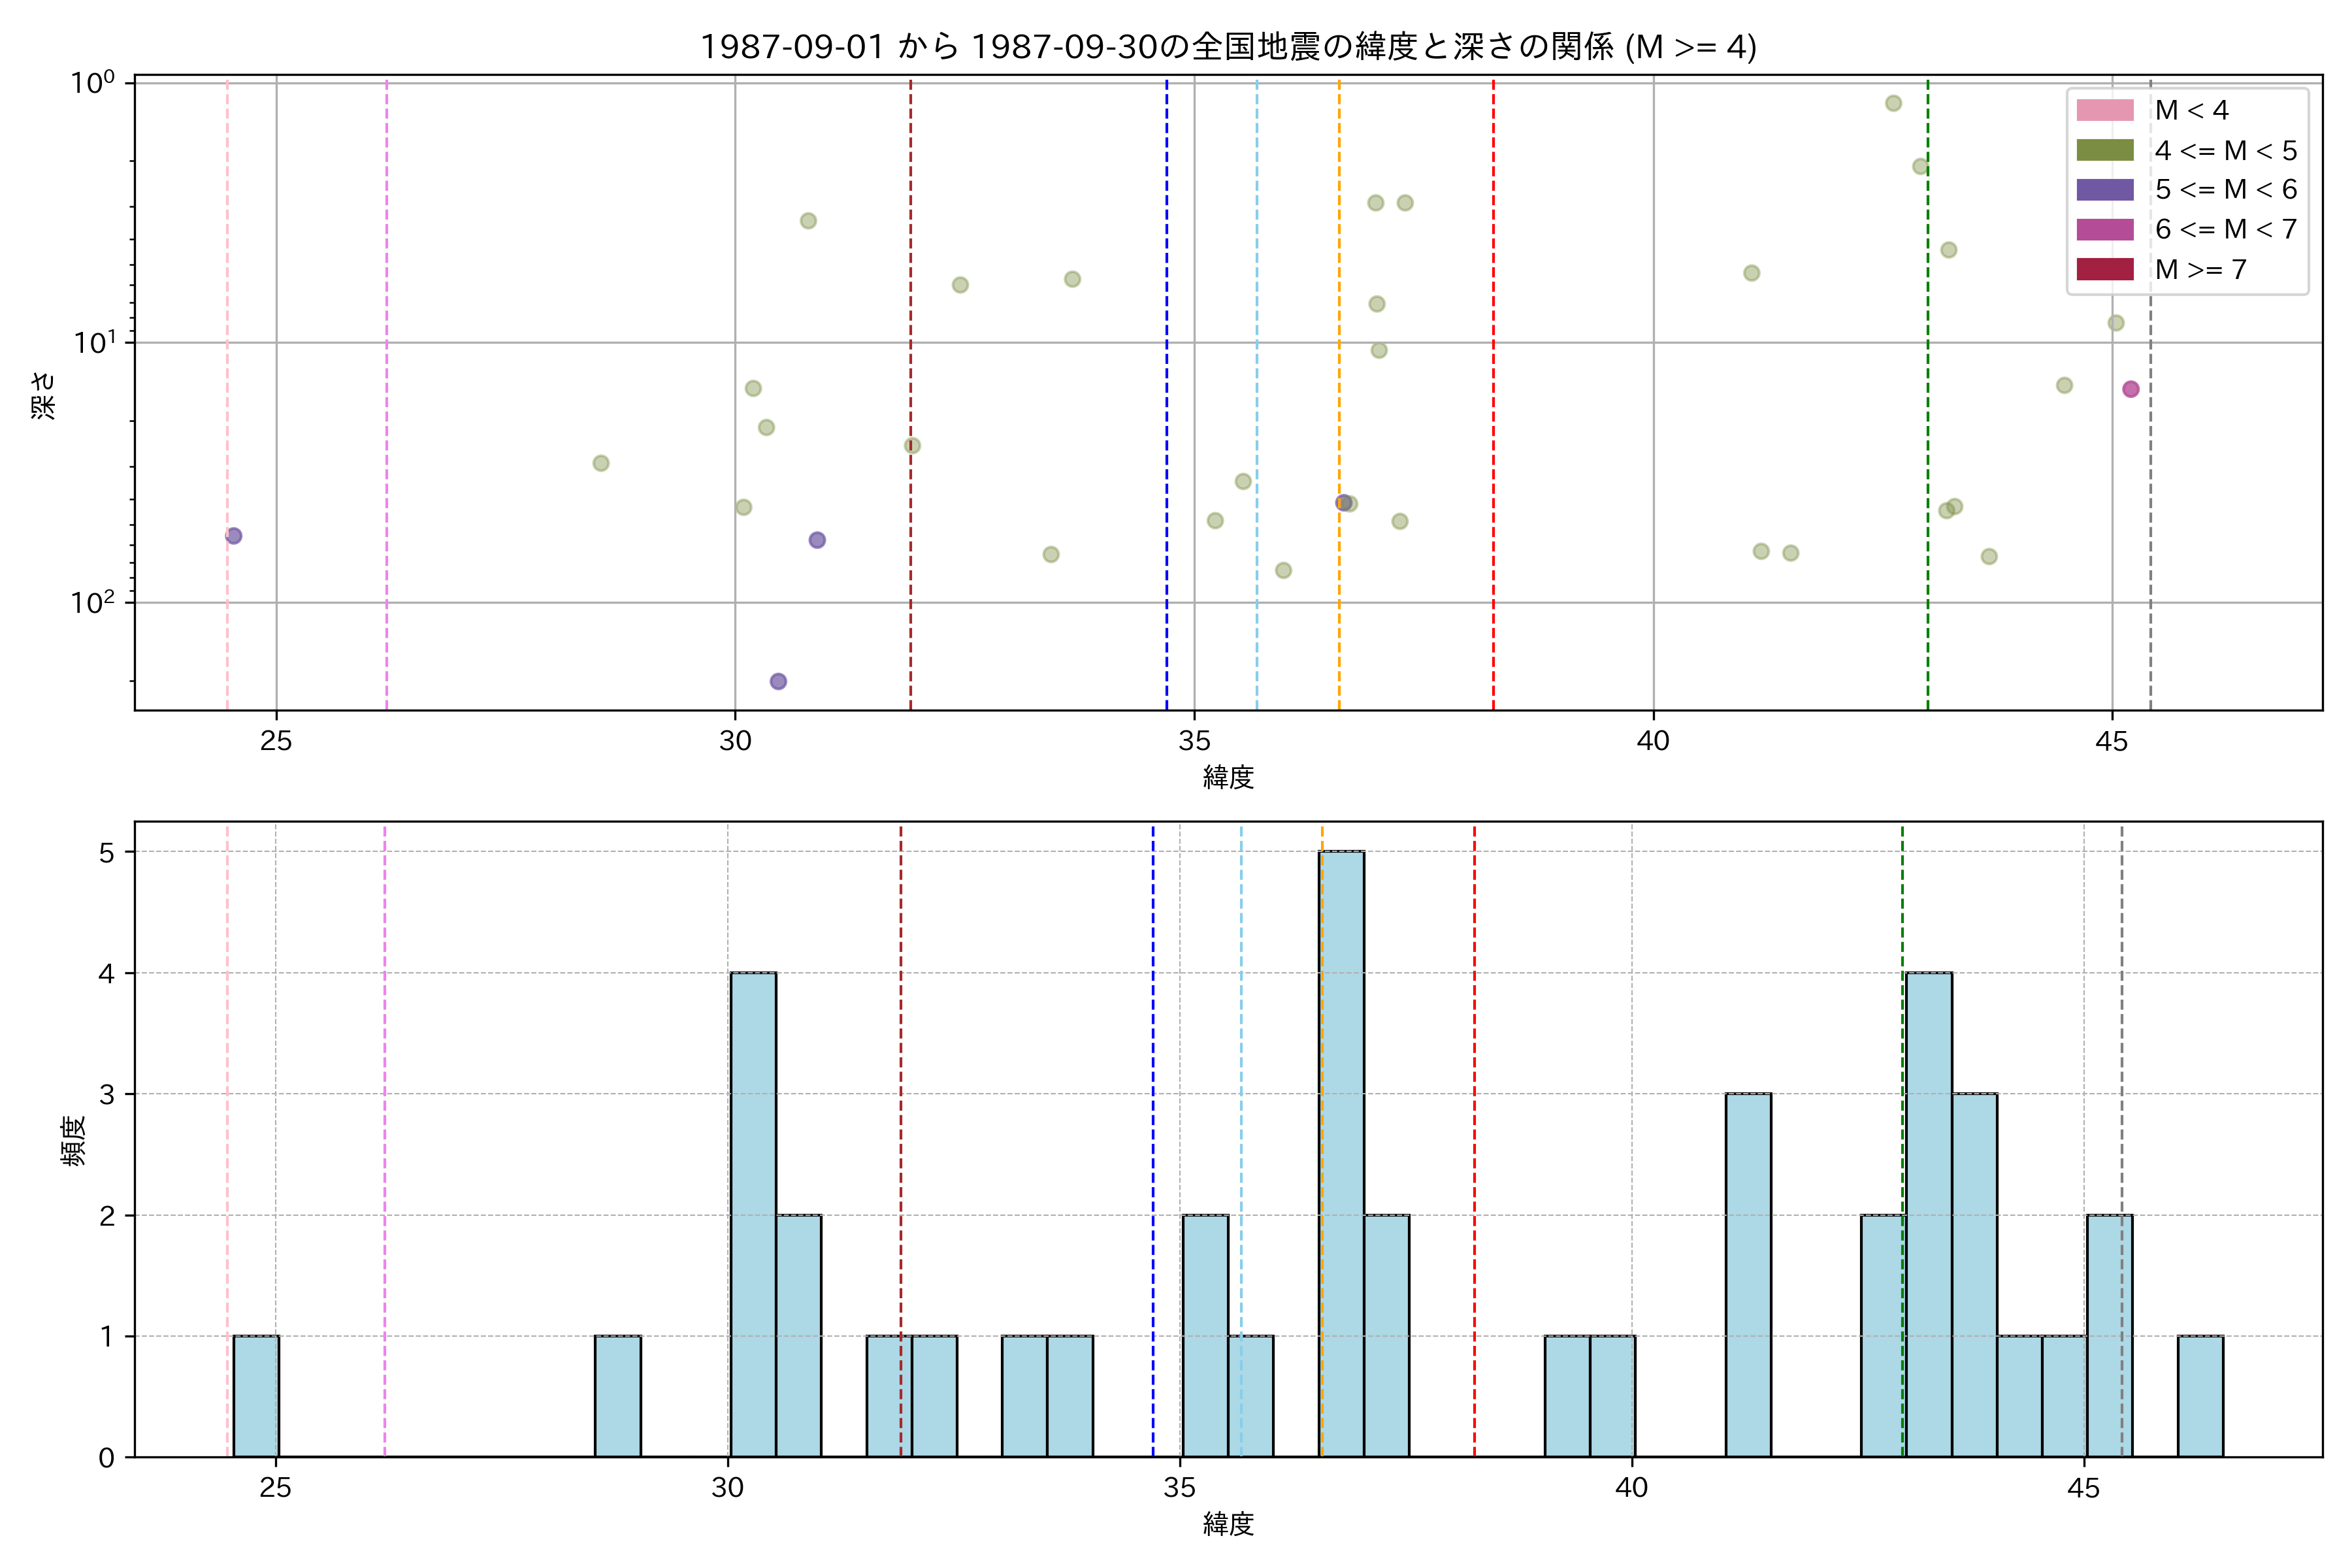Click the purple 5 <= M < 6 legend swatch

2104,189
